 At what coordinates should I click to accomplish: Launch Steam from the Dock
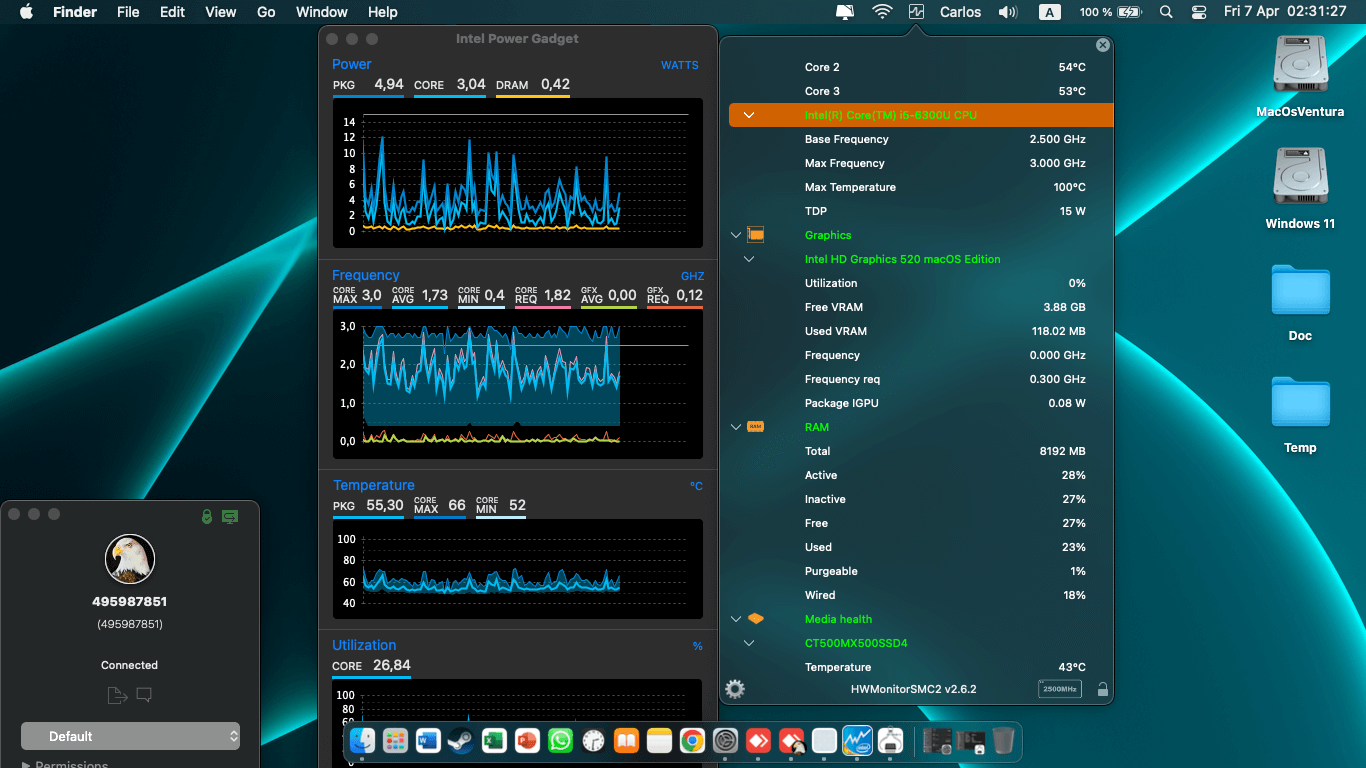click(x=461, y=740)
